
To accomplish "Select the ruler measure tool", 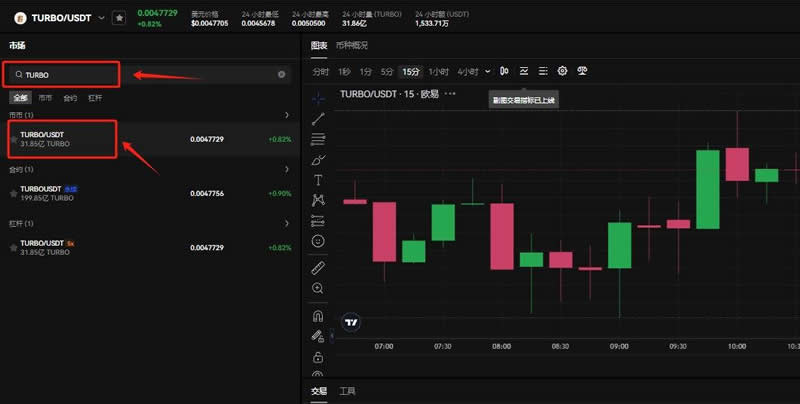I will [x=318, y=267].
